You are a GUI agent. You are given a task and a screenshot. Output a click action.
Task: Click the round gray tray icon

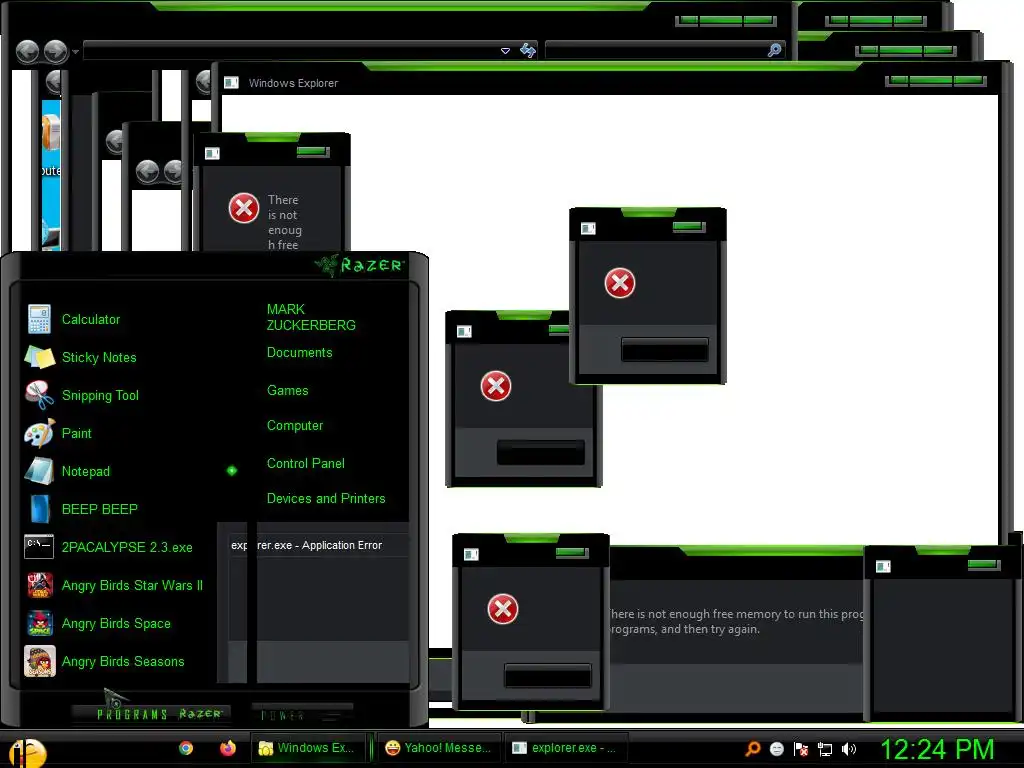[x=776, y=749]
